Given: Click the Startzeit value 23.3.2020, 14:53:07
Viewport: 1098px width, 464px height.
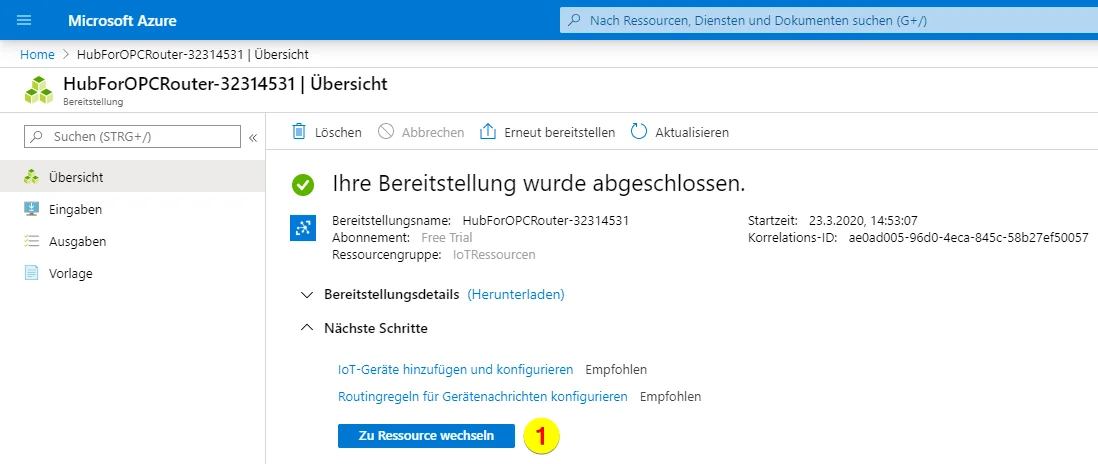Looking at the screenshot, I should [863, 220].
